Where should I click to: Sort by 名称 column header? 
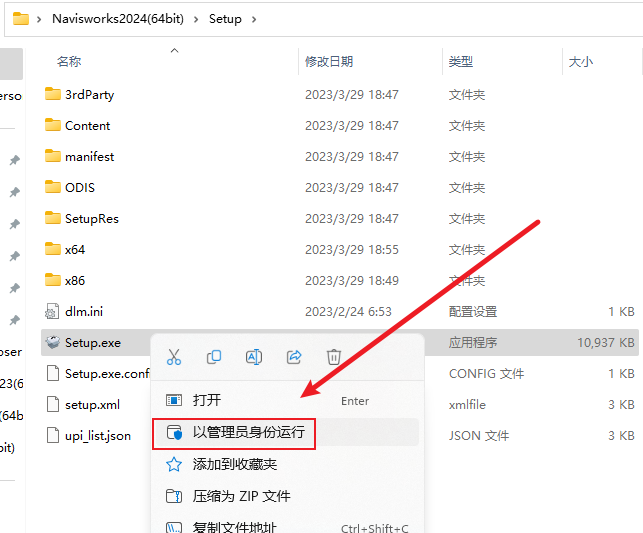point(69,62)
